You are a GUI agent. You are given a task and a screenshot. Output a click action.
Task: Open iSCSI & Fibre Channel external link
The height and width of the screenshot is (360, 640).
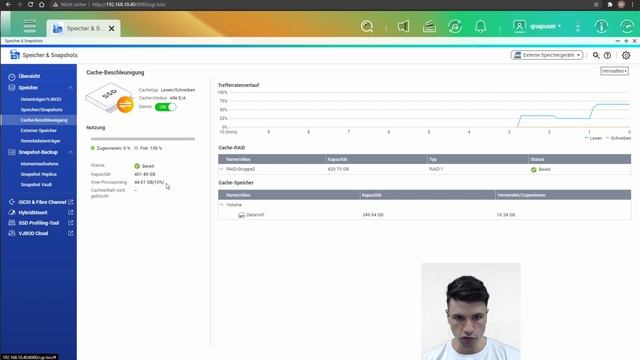click(71, 202)
